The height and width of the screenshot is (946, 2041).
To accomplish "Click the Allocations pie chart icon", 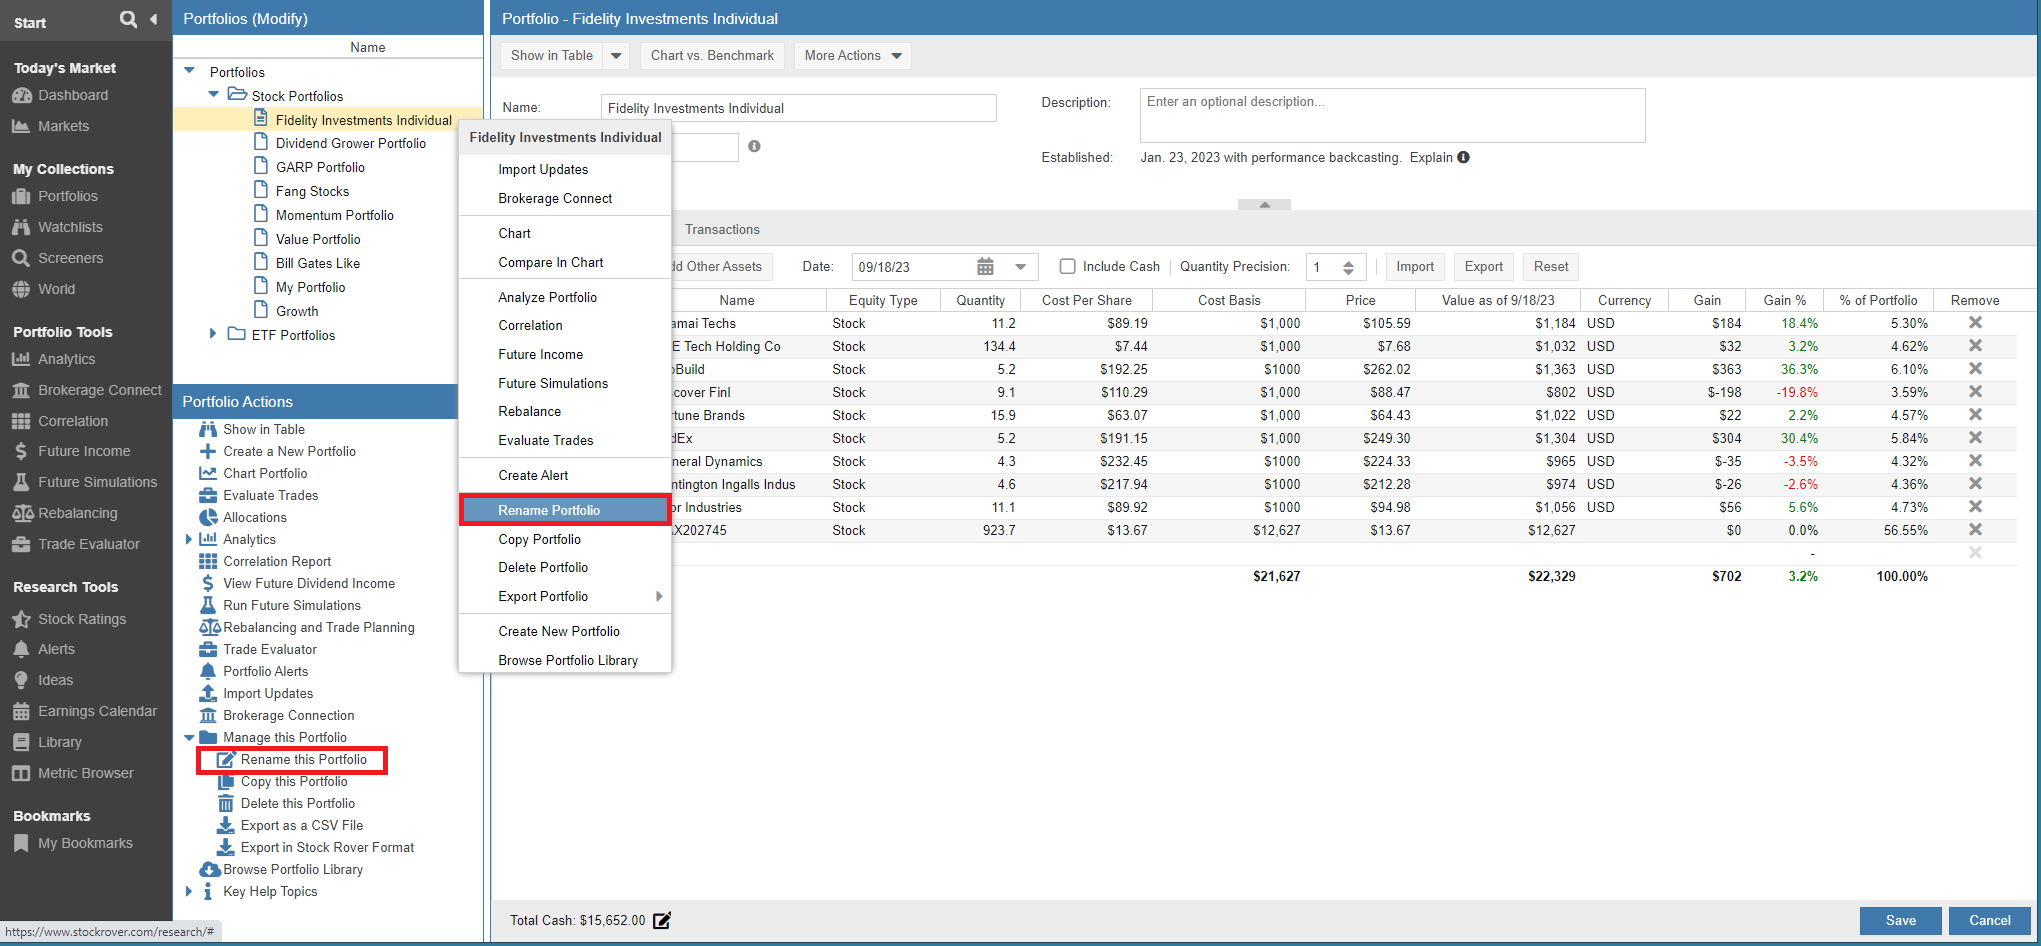I will pos(208,517).
